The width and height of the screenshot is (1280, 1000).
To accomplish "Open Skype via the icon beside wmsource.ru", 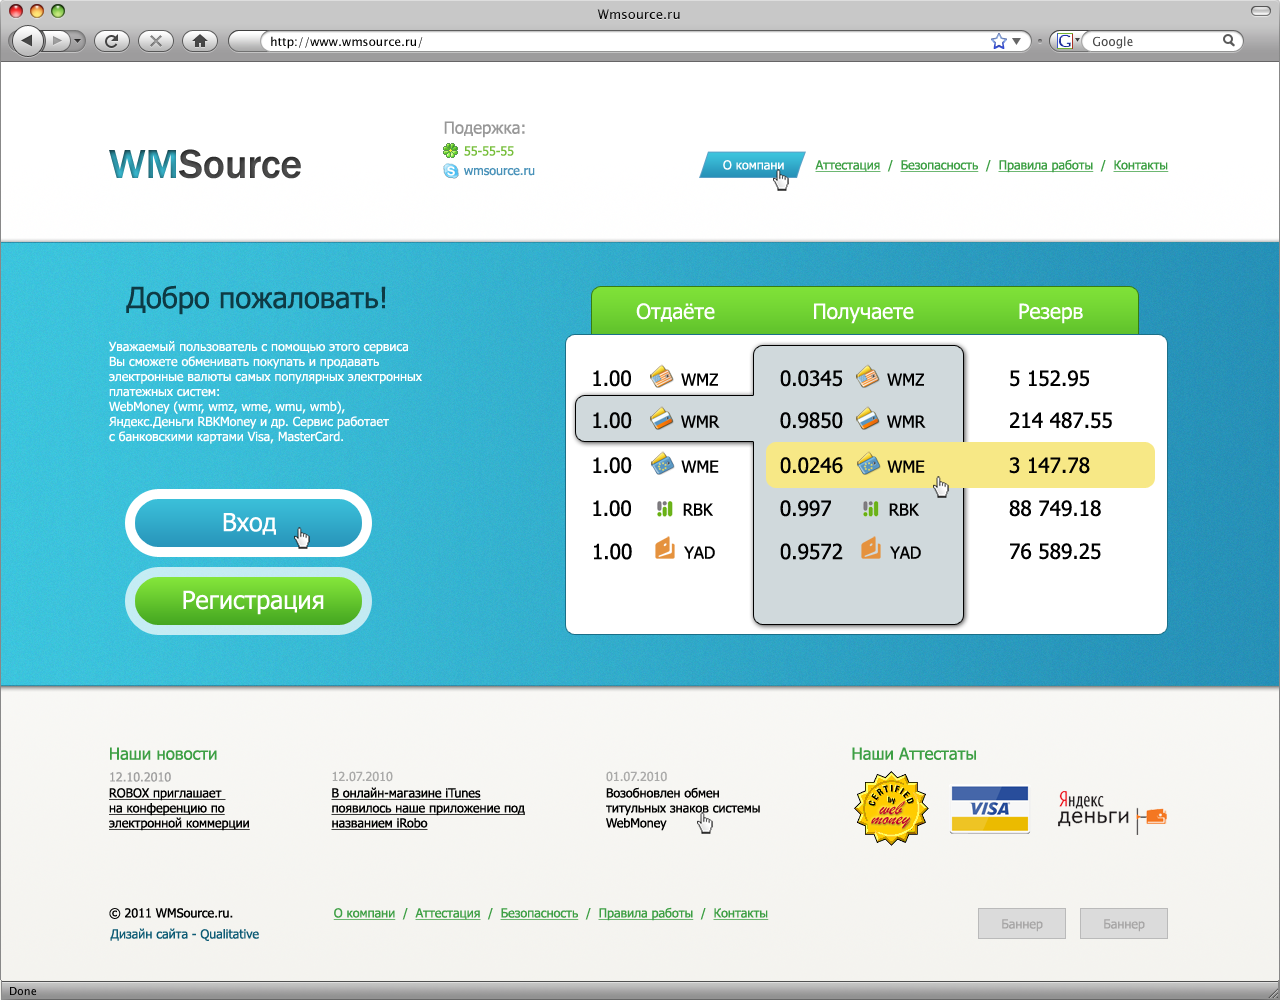I will pos(450,170).
